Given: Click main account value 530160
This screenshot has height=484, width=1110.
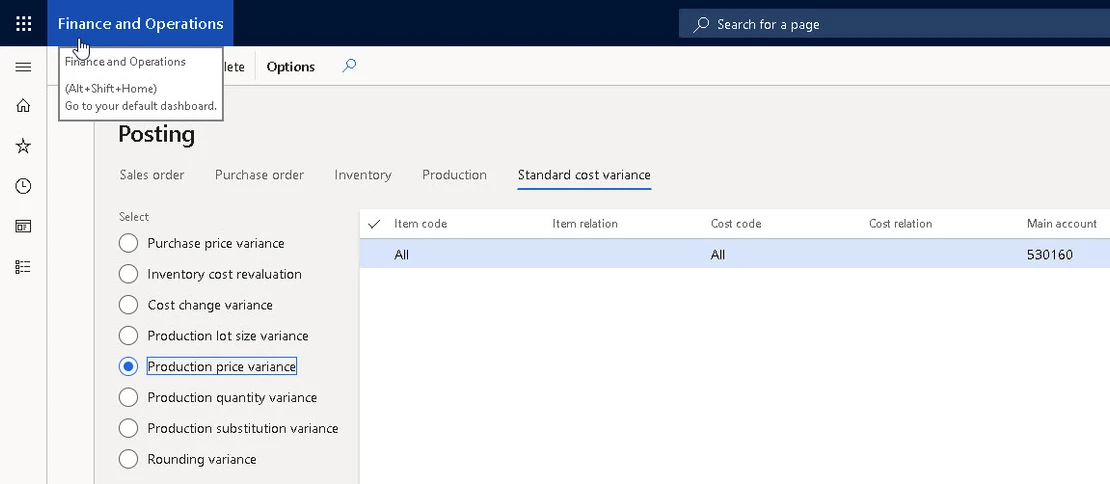Looking at the screenshot, I should tap(1050, 255).
